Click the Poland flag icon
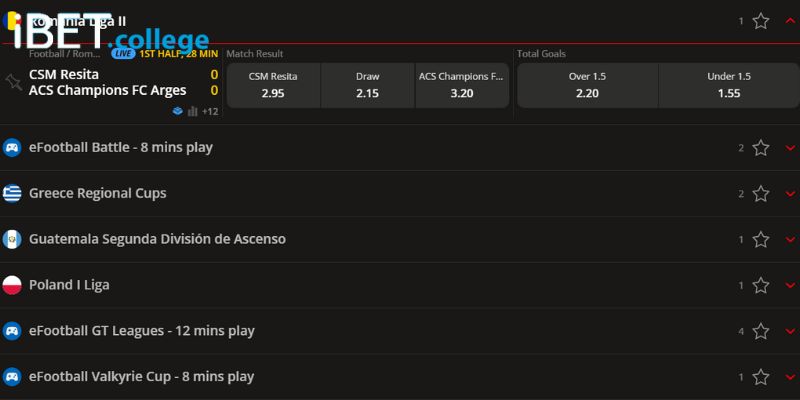This screenshot has width=800, height=400. tap(12, 285)
